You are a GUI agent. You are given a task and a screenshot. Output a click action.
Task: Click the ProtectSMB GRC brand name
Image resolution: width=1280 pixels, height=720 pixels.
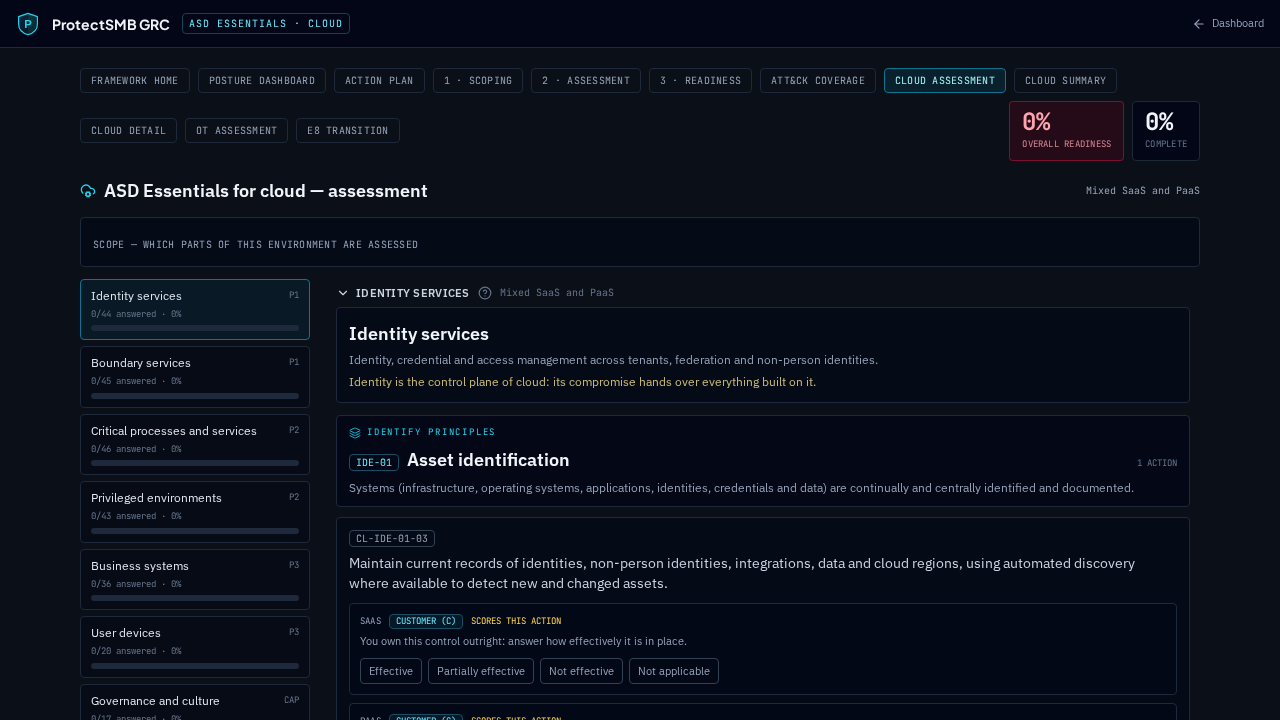(111, 24)
